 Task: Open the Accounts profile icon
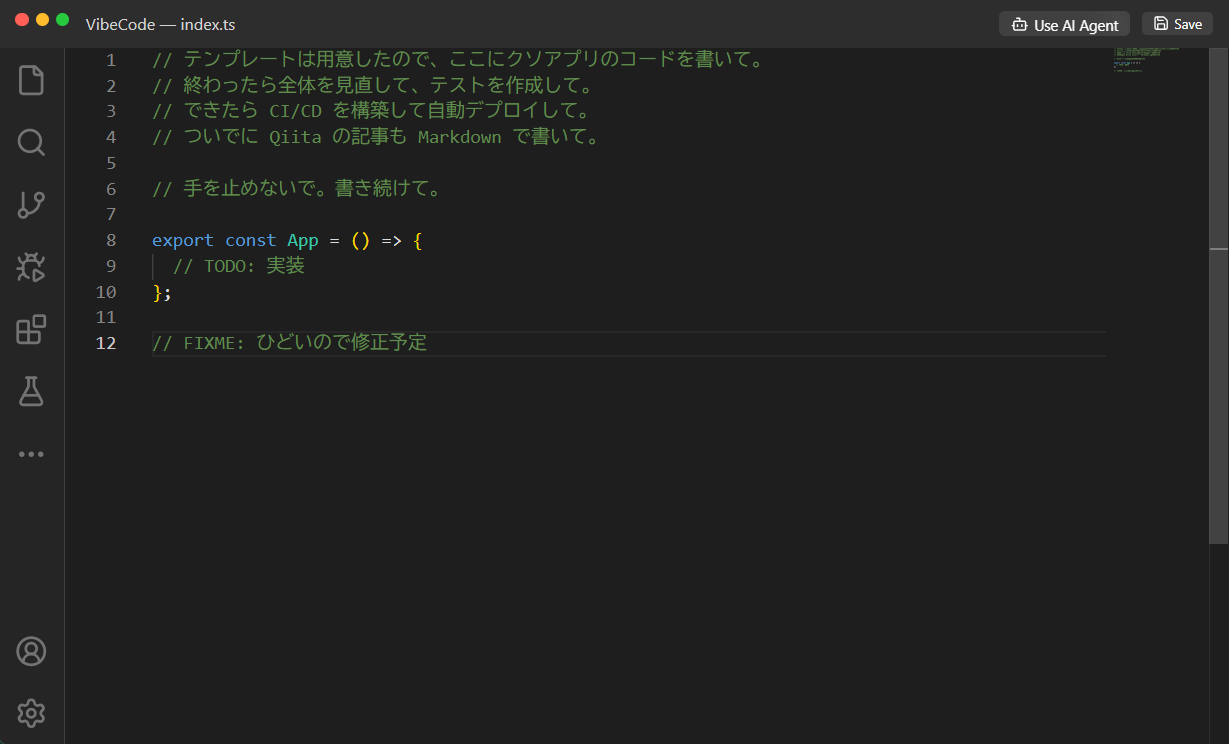point(32,651)
